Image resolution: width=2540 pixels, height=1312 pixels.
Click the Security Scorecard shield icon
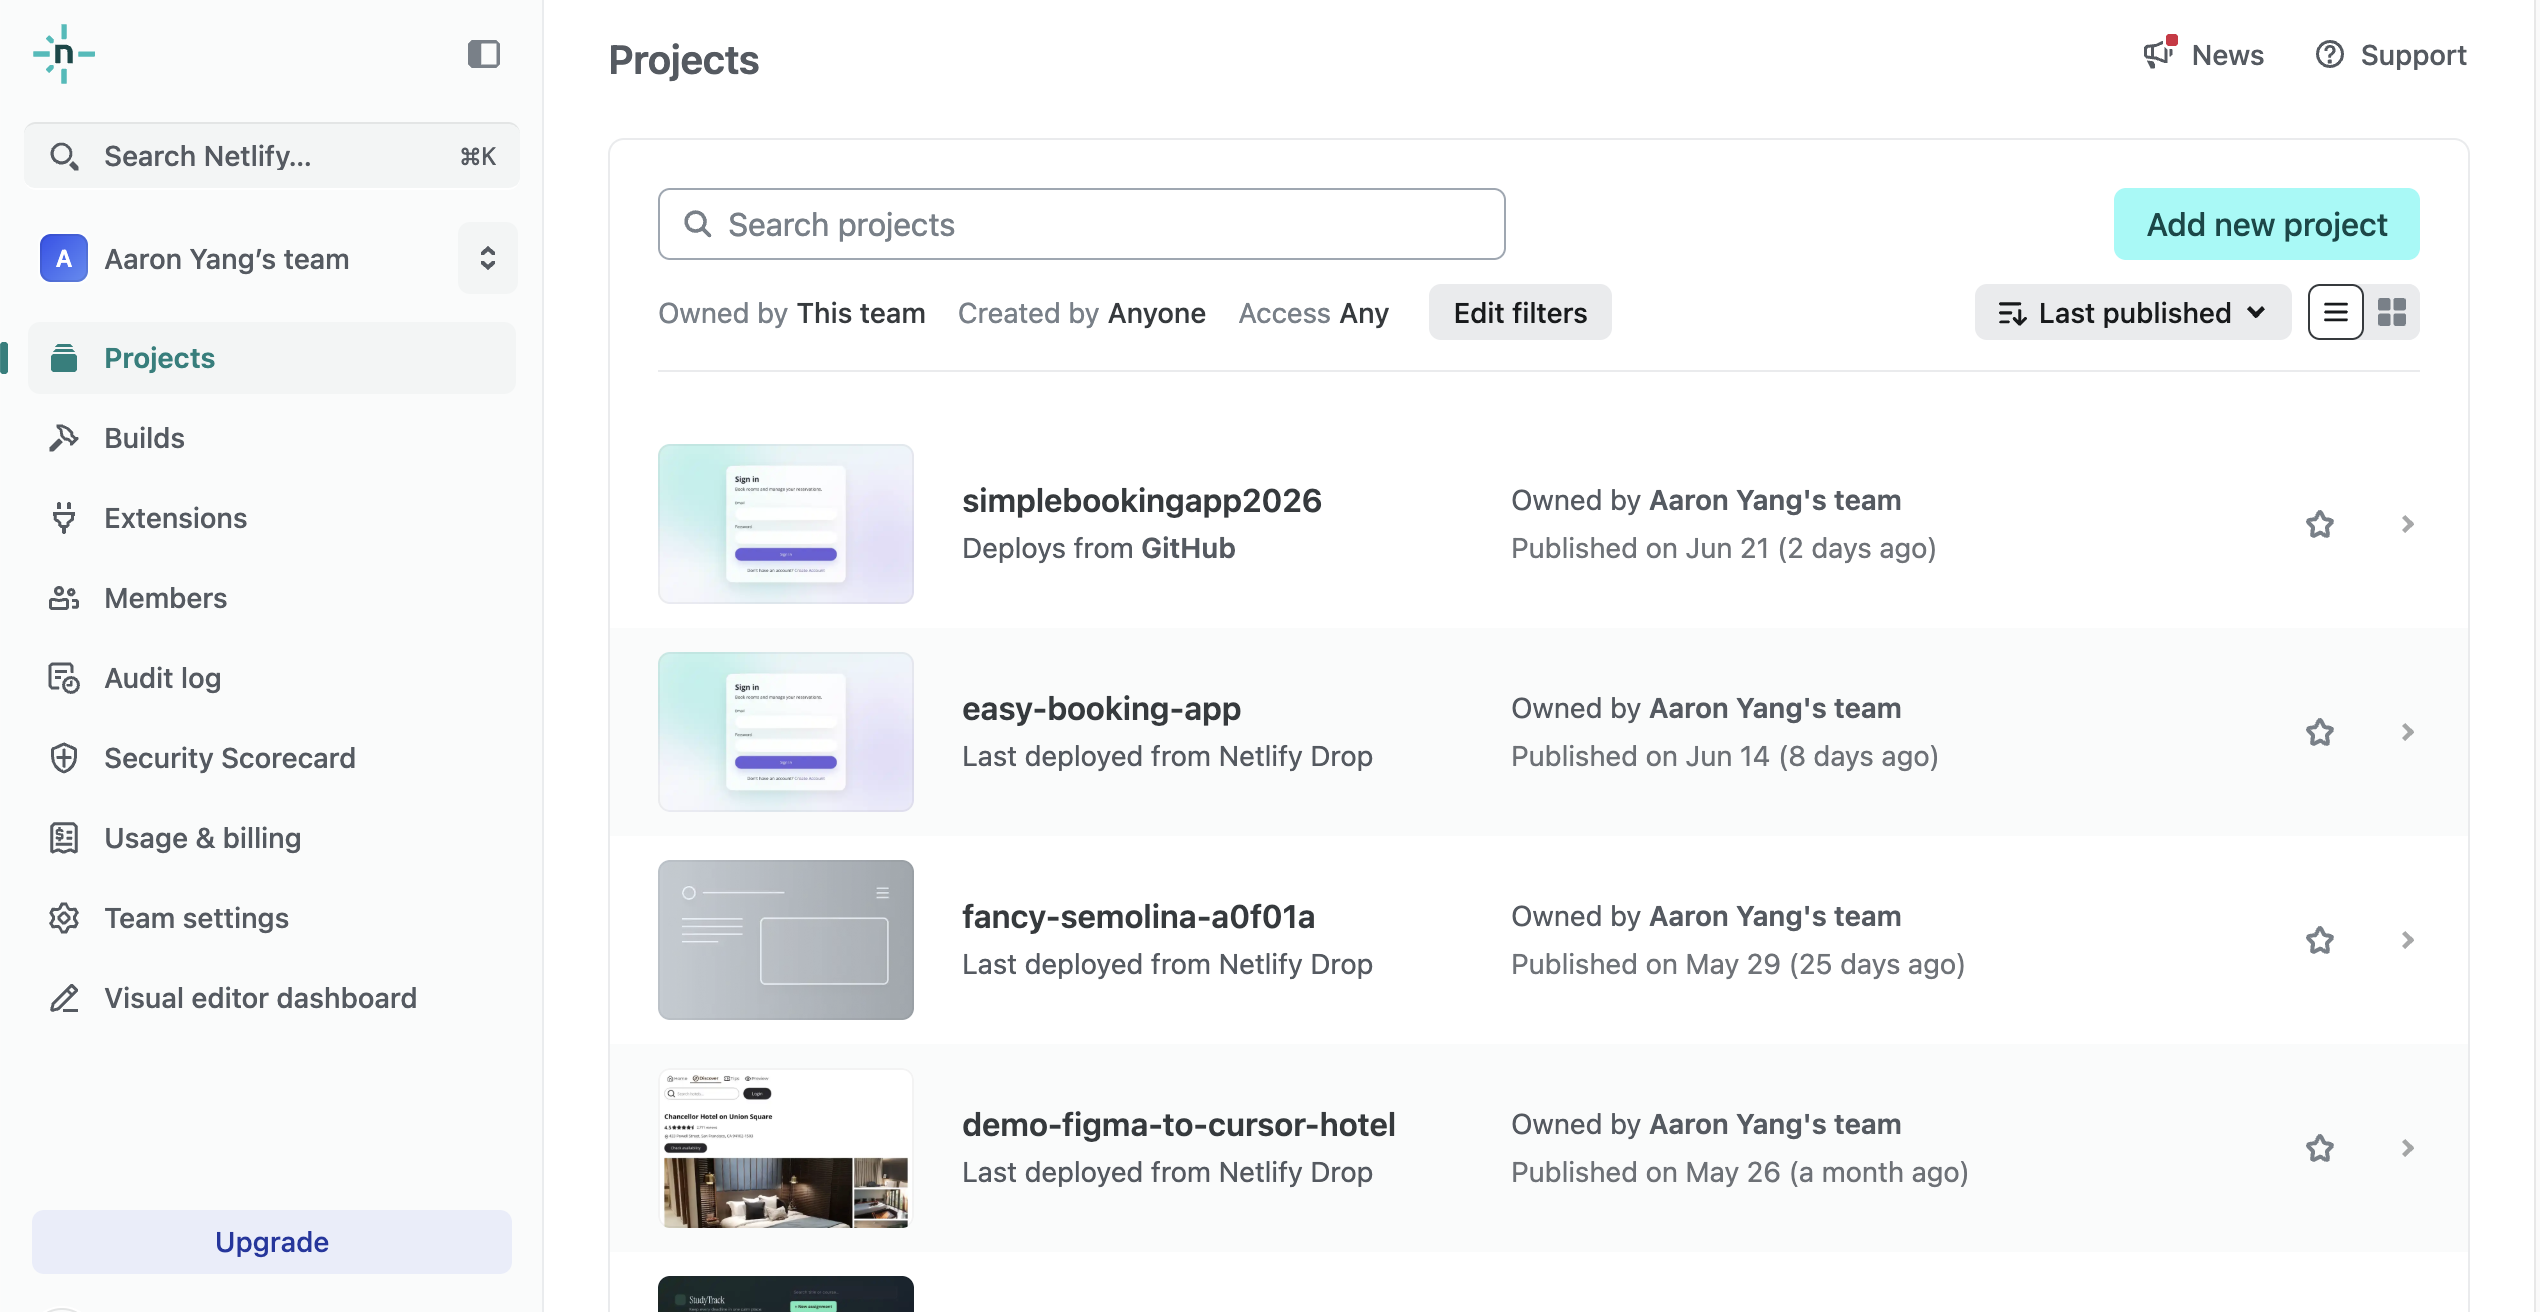64,758
